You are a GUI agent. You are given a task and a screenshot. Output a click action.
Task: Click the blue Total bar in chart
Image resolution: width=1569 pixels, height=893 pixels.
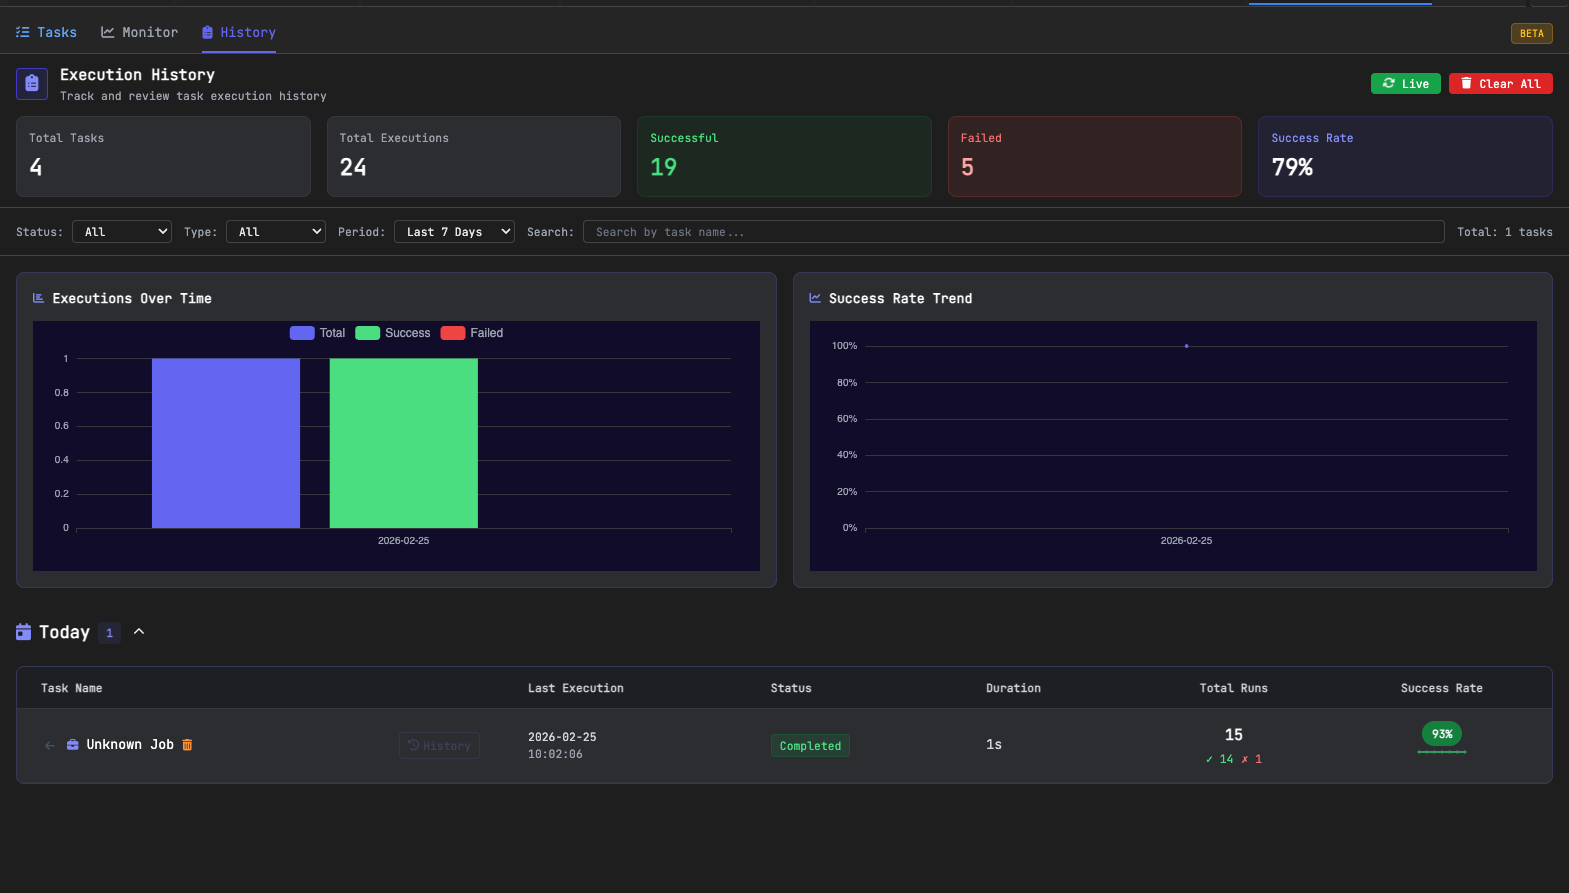pyautogui.click(x=226, y=443)
